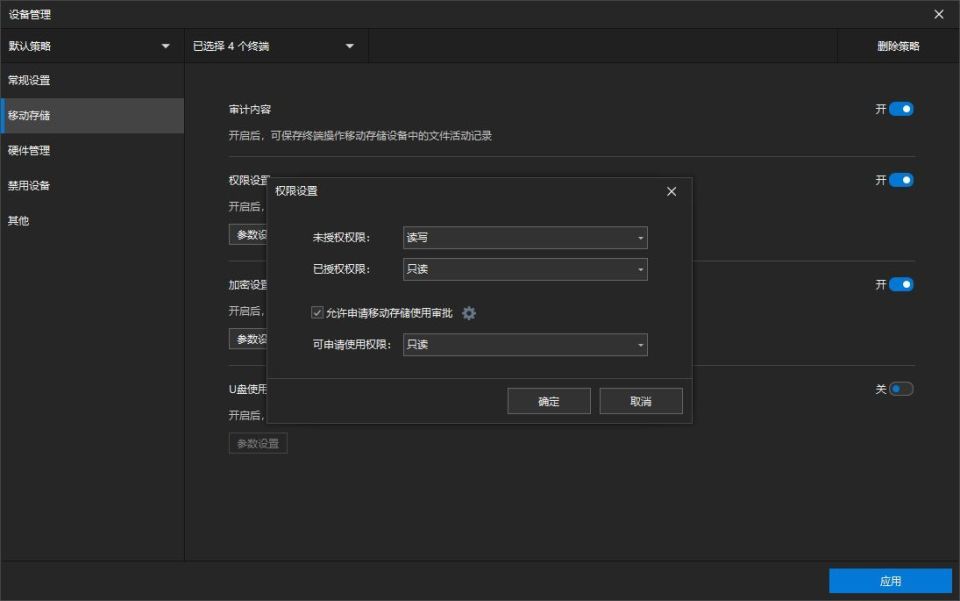Select 移动存储 in sidebar
Viewport: 960px width, 601px height.
pos(92,116)
